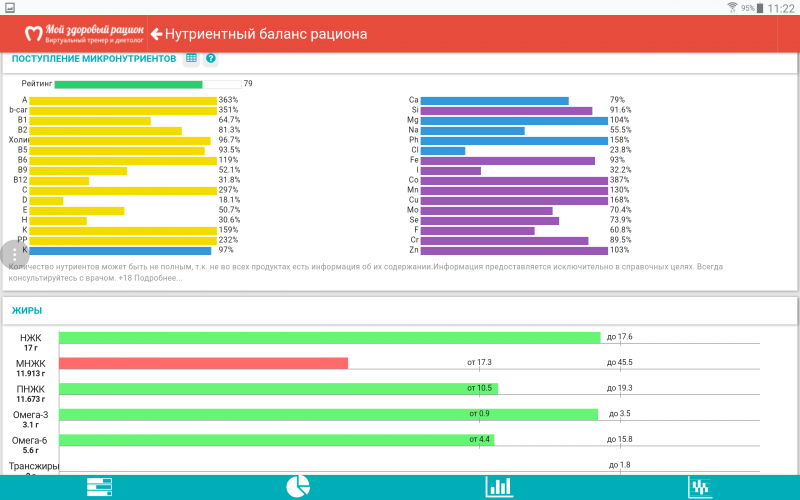Switch to the list view bottom tab
Image resolution: width=800 pixels, height=500 pixels.
click(x=99, y=487)
